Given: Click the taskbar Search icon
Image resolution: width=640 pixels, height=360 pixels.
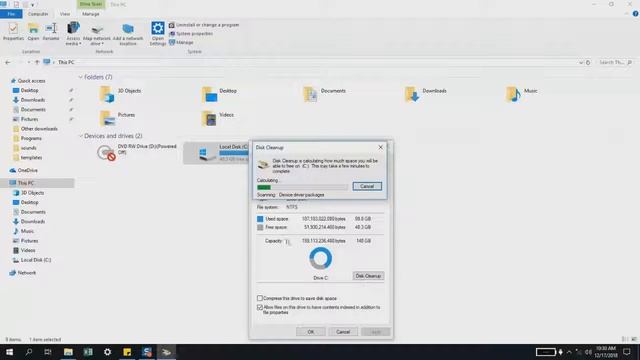Looking at the screenshot, I should [29, 352].
